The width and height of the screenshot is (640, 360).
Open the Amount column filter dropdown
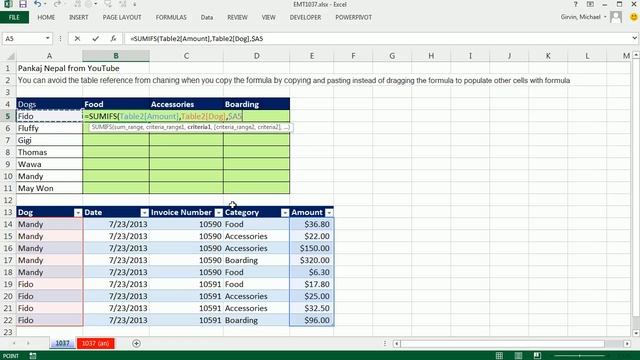pyautogui.click(x=329, y=213)
